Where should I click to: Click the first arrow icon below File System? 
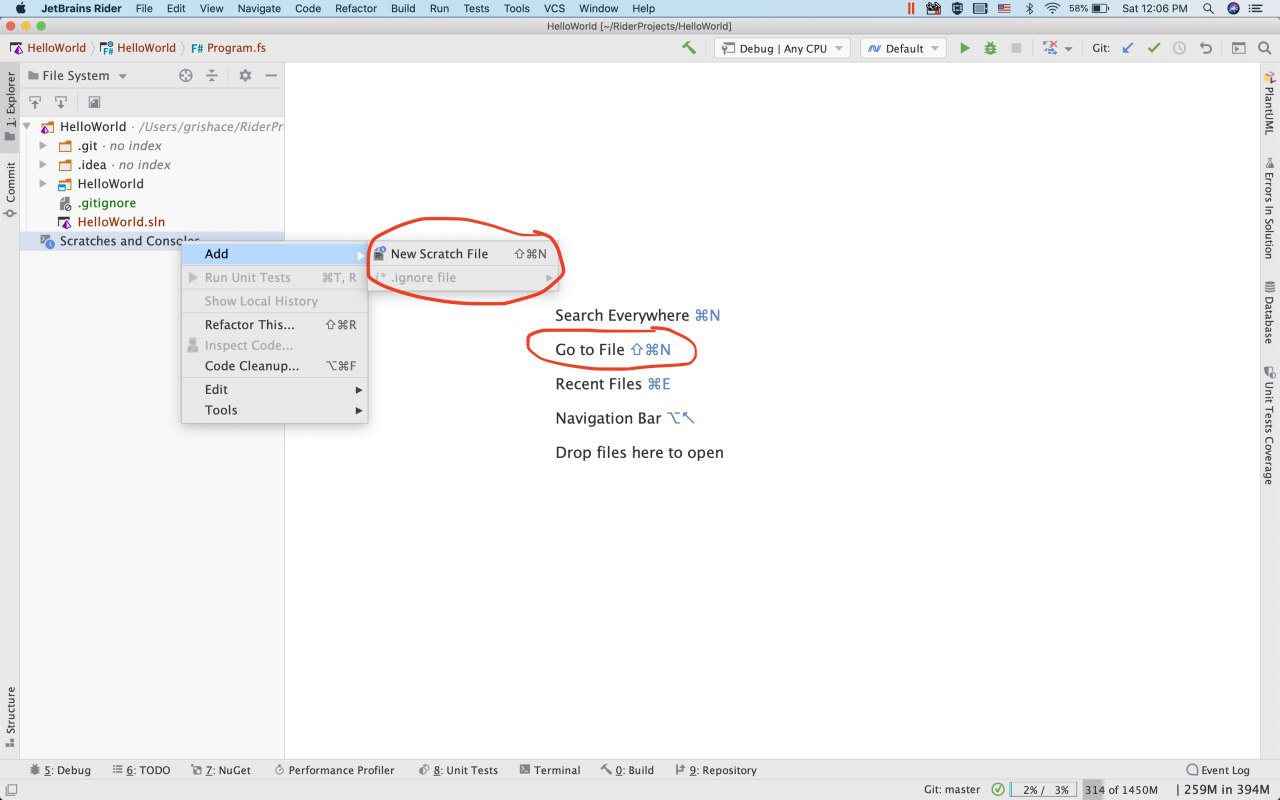click(35, 102)
